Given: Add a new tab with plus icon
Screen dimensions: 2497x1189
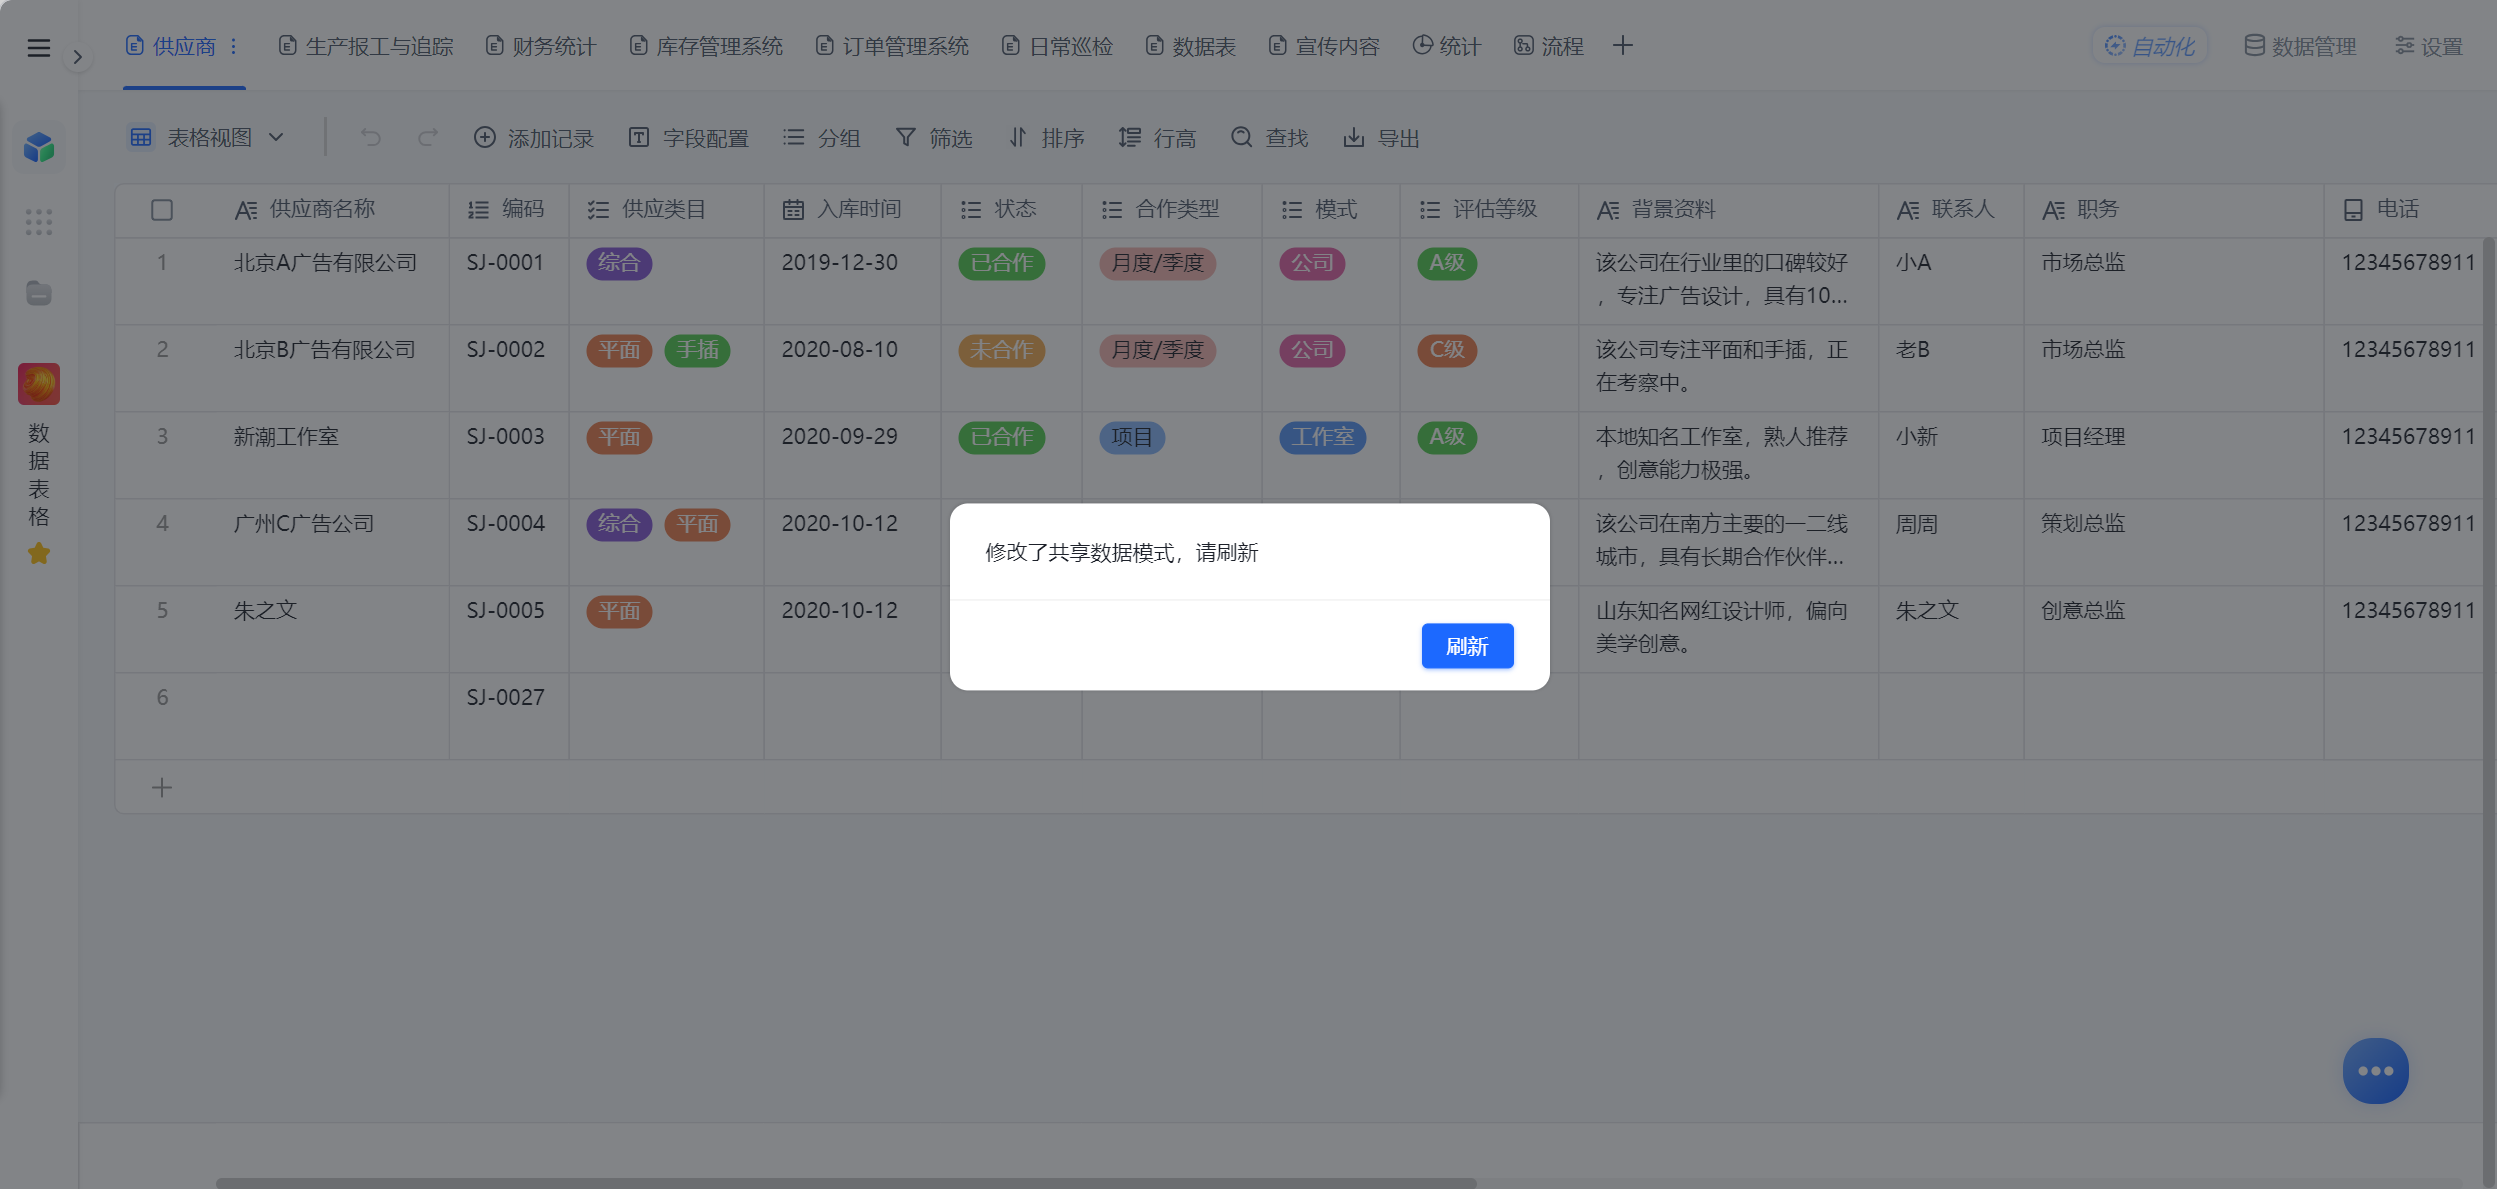Looking at the screenshot, I should [x=1623, y=46].
